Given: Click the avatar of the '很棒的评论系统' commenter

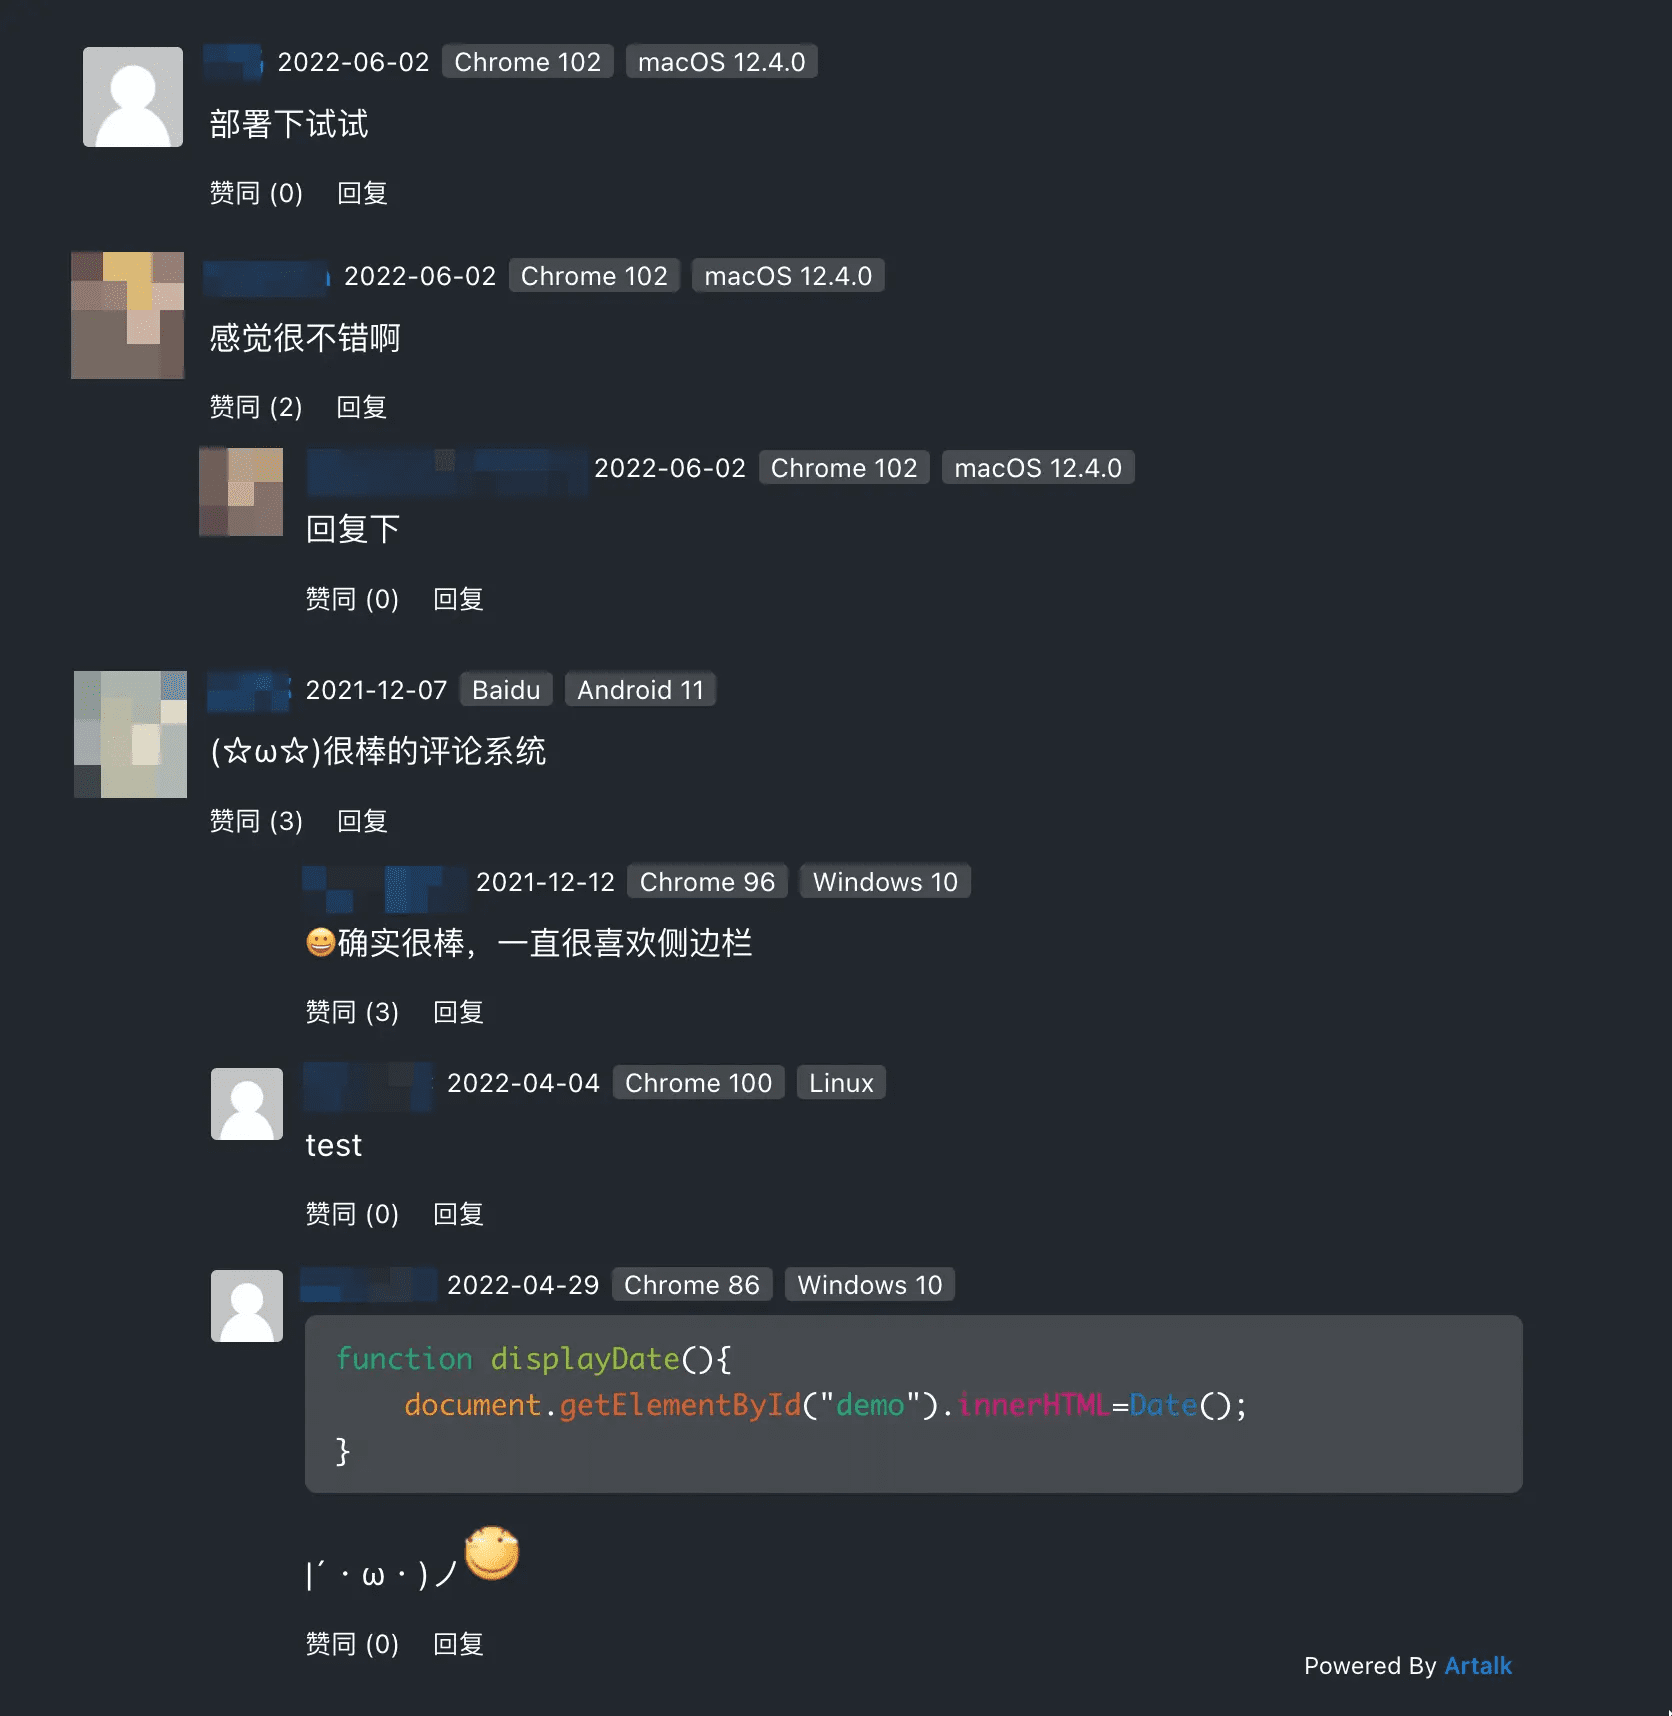Looking at the screenshot, I should [x=130, y=734].
